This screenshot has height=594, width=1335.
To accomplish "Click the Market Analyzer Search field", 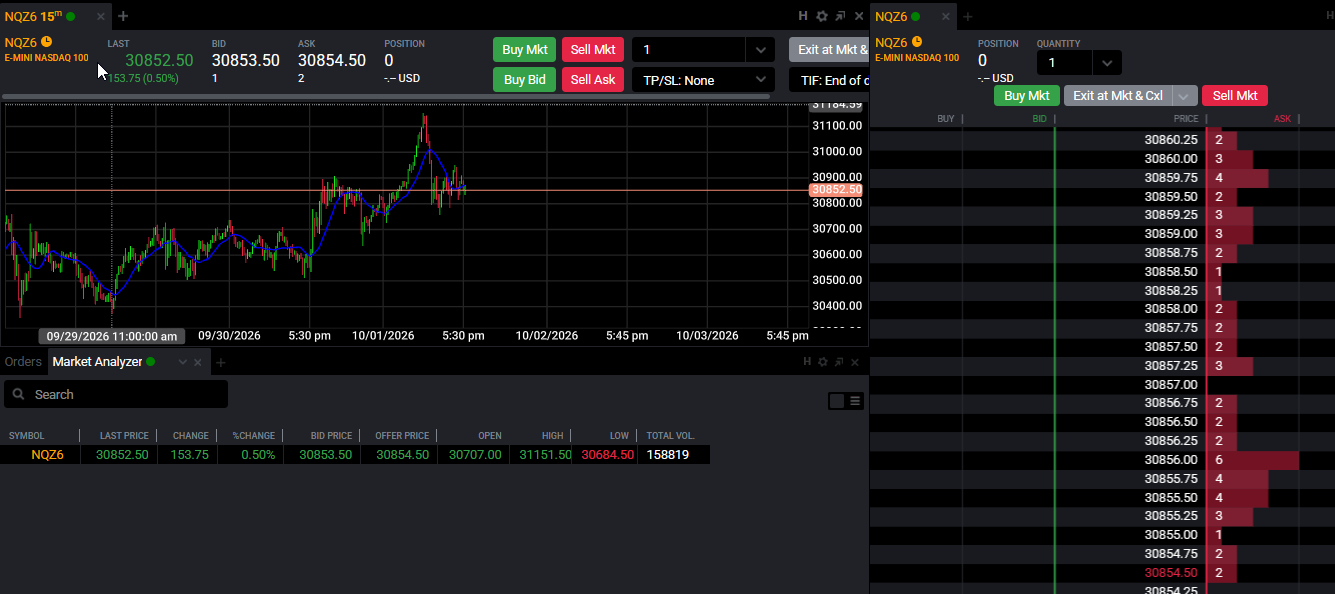I will (x=116, y=394).
